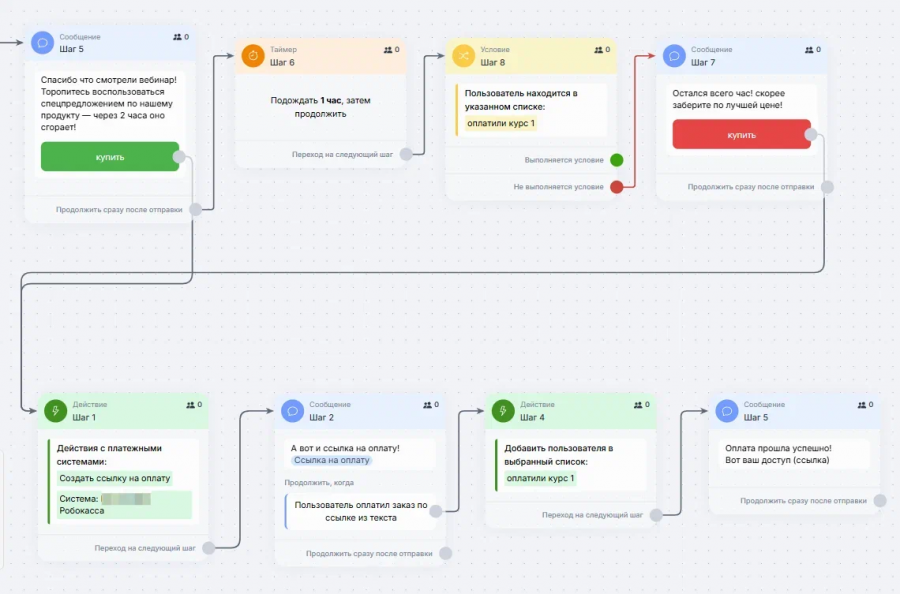Select the red 'Не выполняется условие' output connector

tap(616, 187)
